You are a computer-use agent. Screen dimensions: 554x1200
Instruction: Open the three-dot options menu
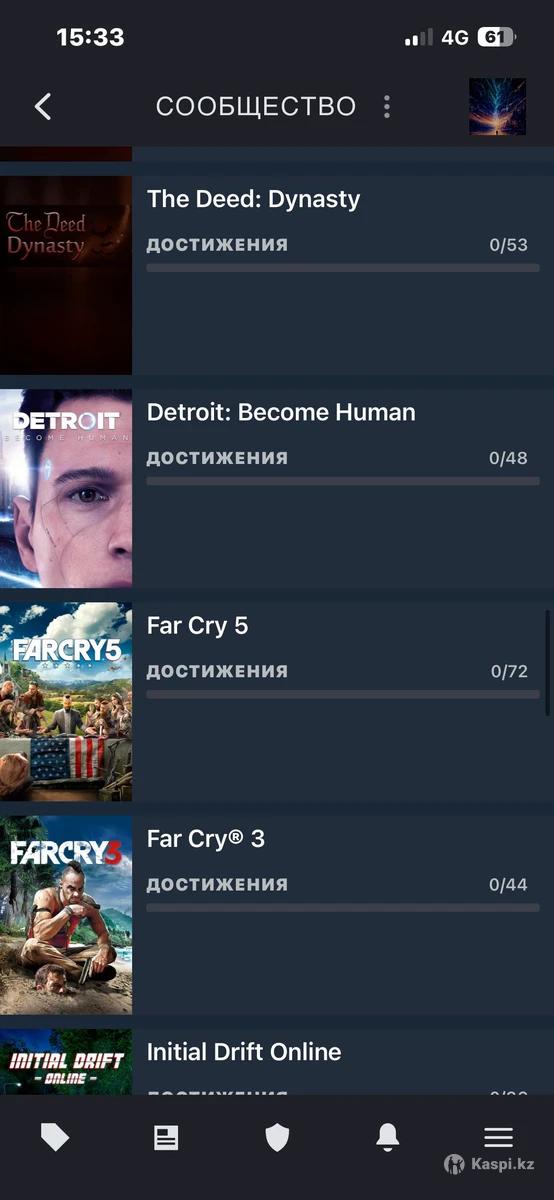(387, 106)
